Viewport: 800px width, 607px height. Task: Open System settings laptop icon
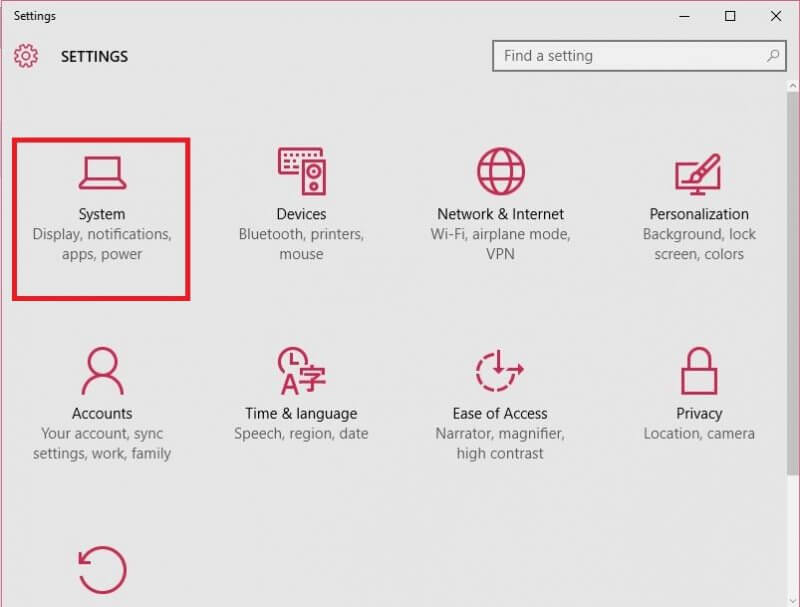point(102,173)
